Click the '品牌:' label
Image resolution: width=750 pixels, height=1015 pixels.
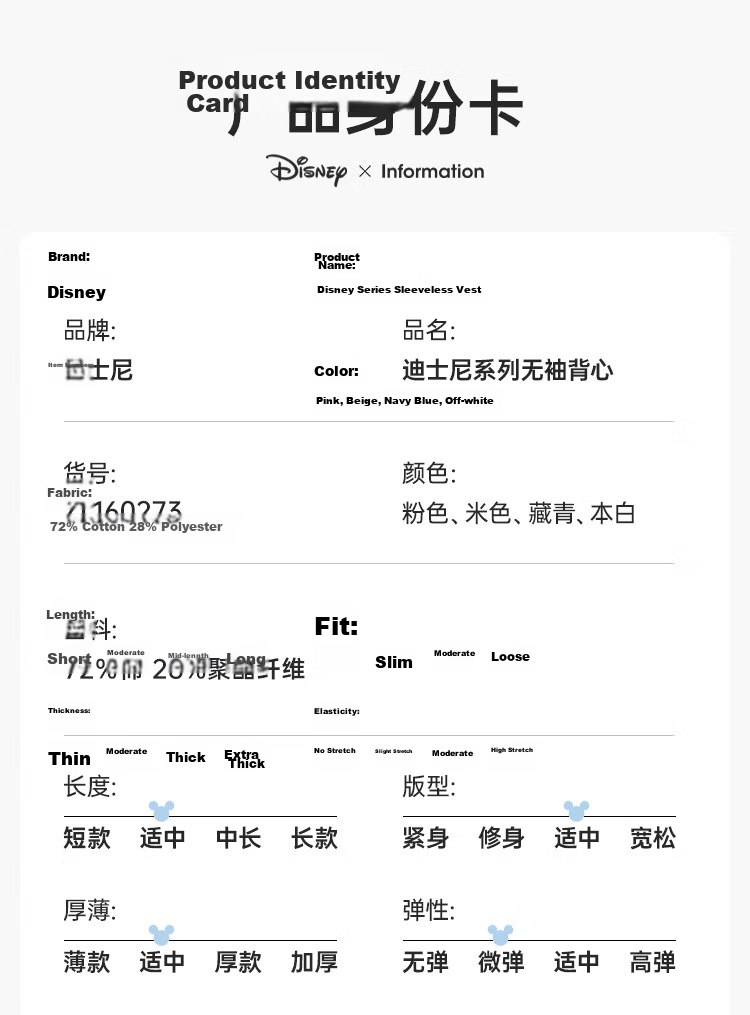pos(90,330)
